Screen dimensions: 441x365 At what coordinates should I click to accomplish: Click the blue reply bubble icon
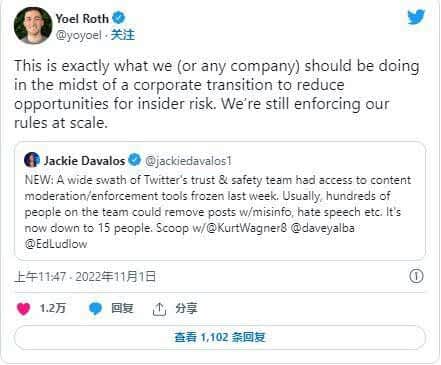click(96, 309)
